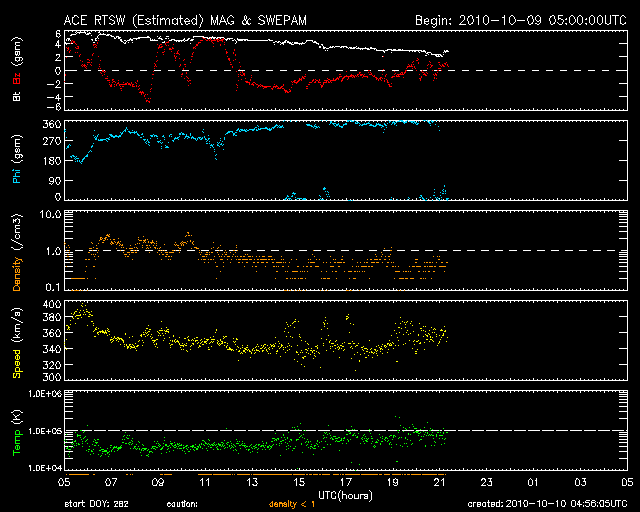The width and height of the screenshot is (640, 512).
Task: Click the '360' tick on Speed axis
Action: point(52,333)
